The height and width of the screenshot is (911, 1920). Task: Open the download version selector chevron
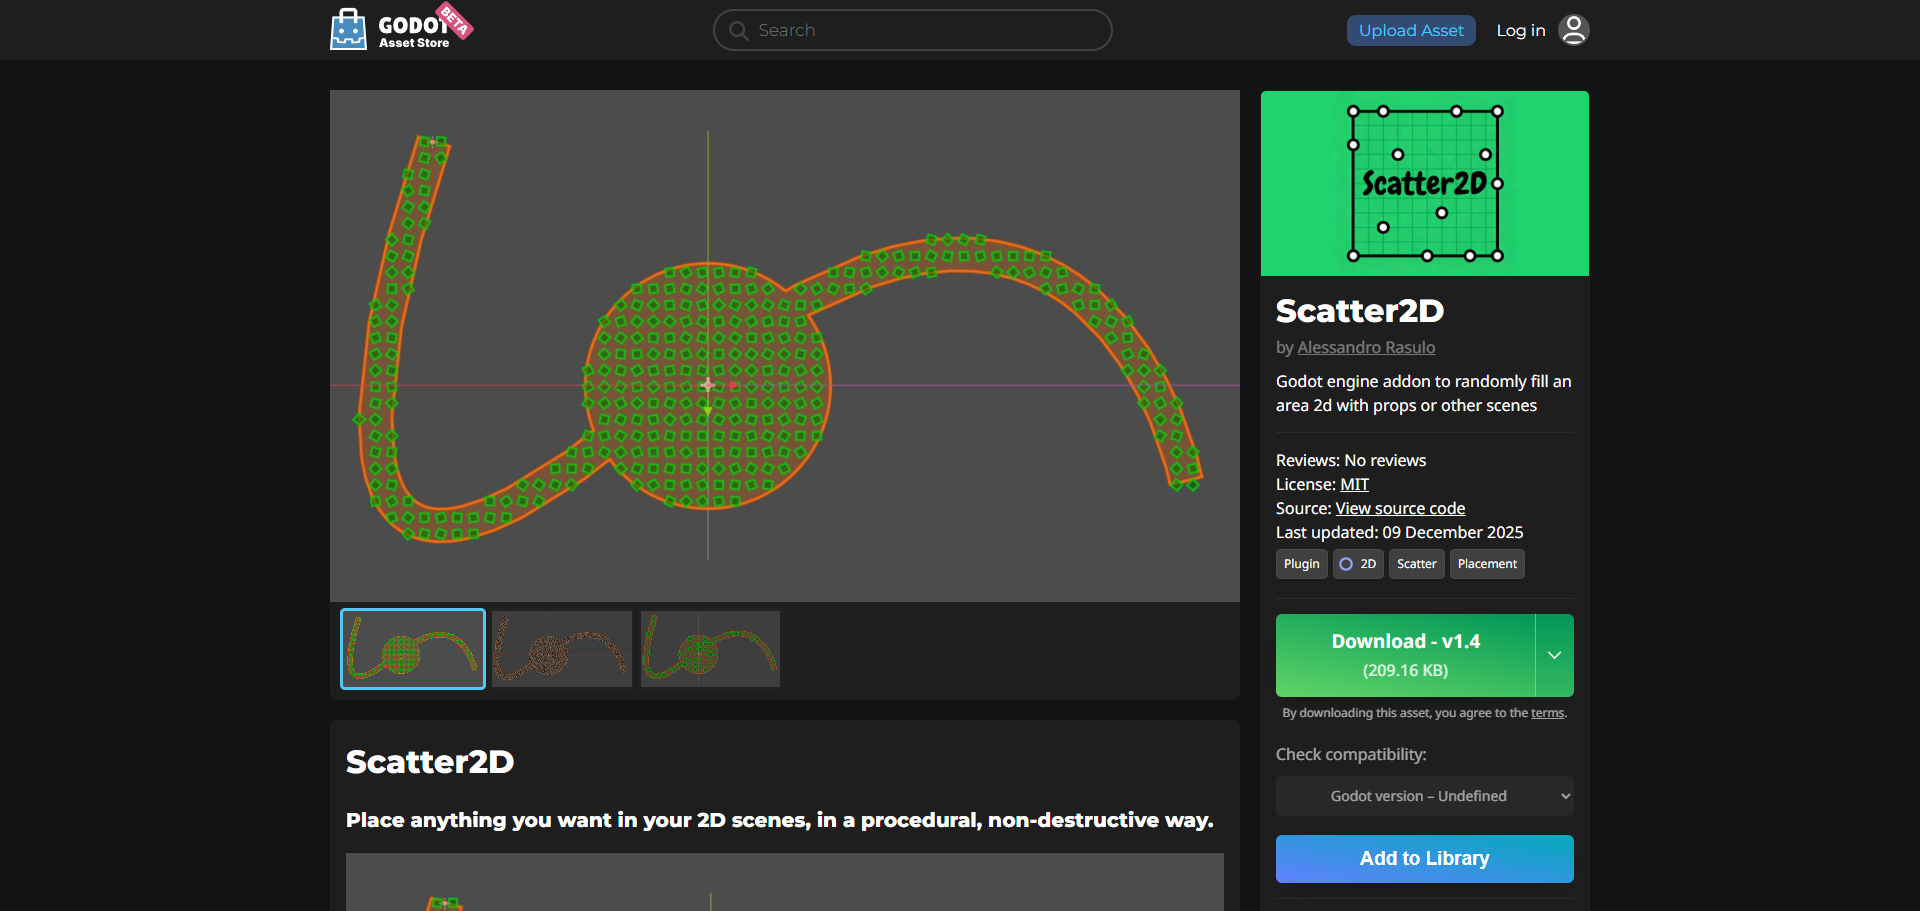1553,655
